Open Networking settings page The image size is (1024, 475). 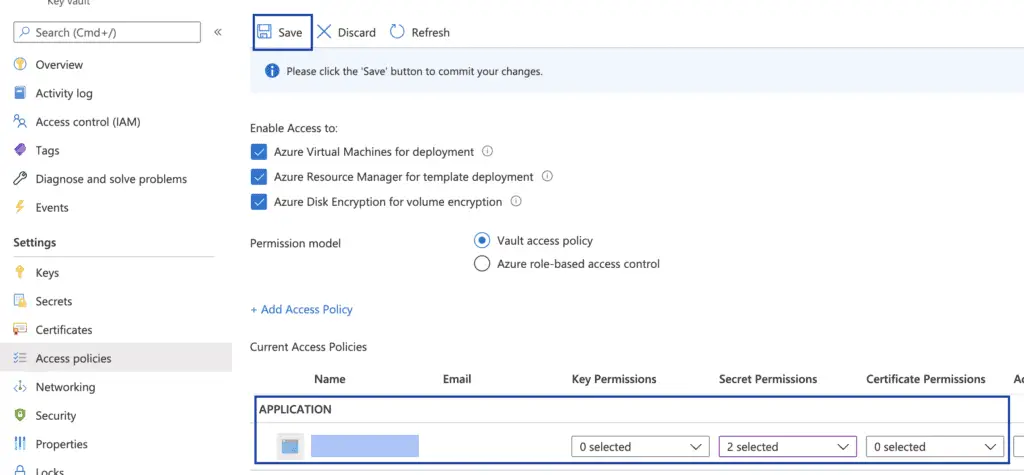(65, 387)
